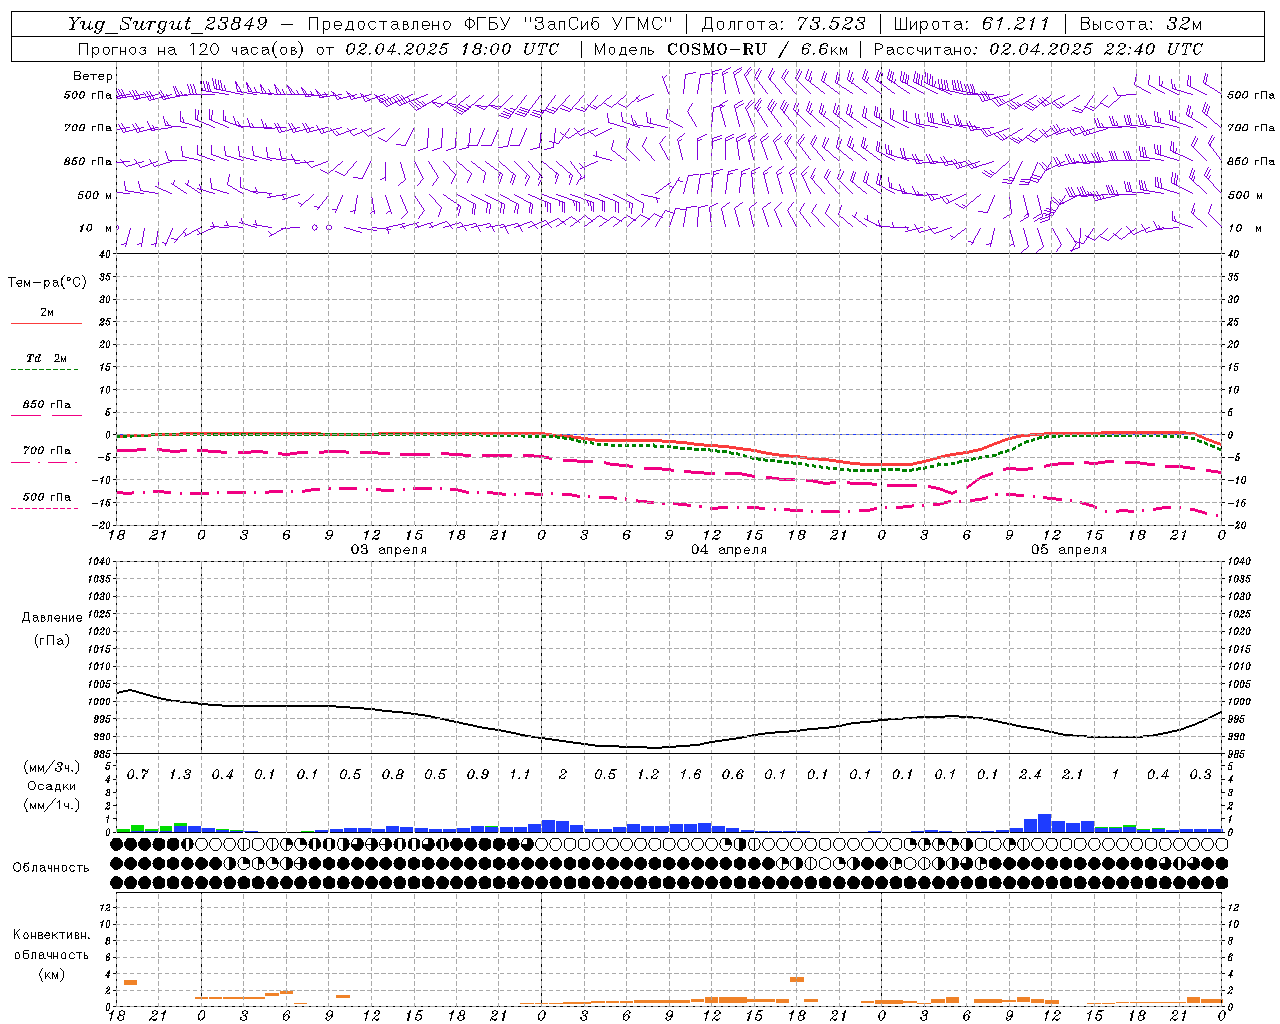Screen dimensions: 1280x1024
Task: Select the 1.2 three-hour precipitation value
Action: tap(648, 775)
